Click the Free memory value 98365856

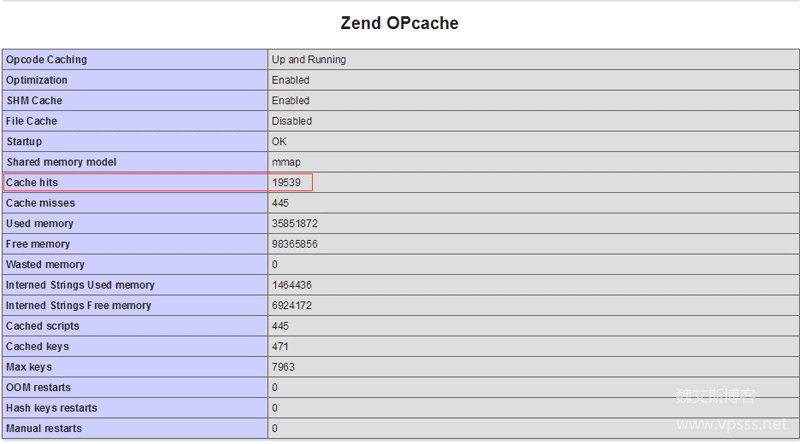tap(295, 244)
